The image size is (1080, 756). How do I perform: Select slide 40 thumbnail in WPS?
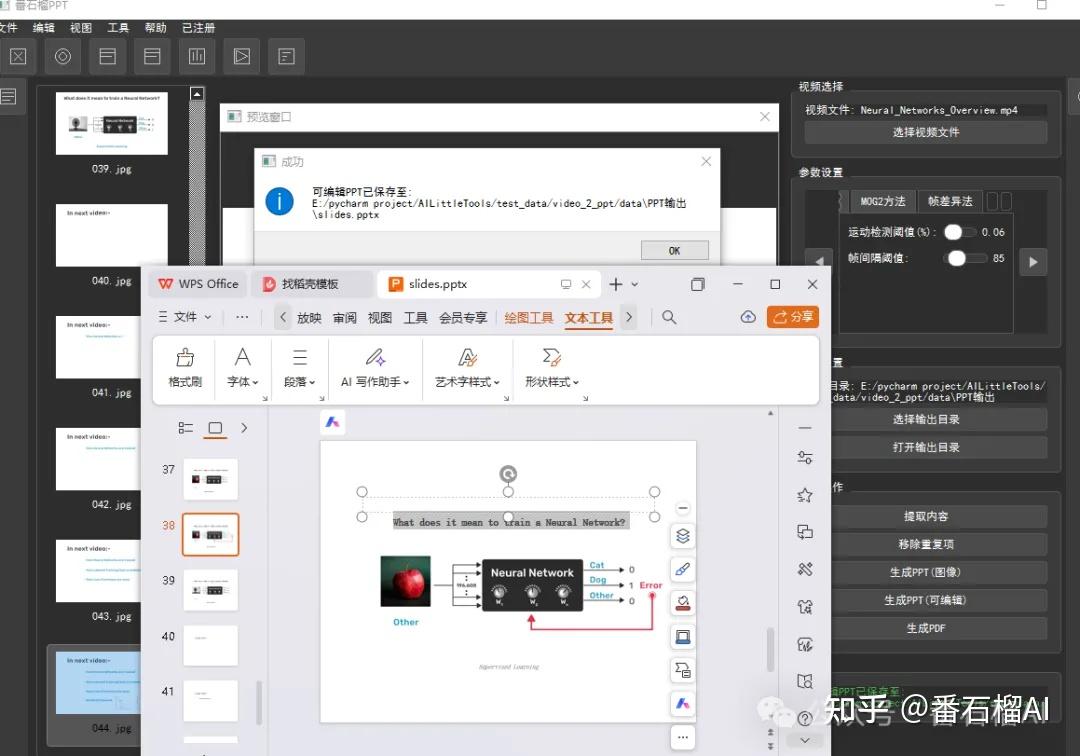[211, 645]
